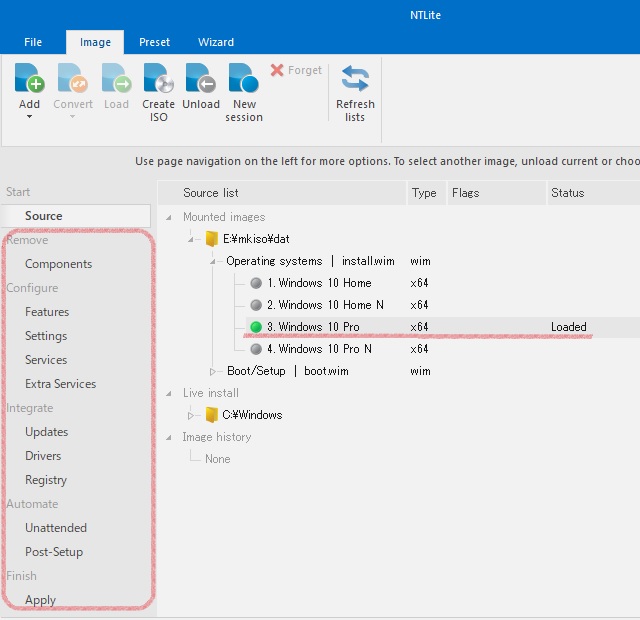Open the Settings page
Screen dimensions: 640x620
pyautogui.click(x=46, y=336)
